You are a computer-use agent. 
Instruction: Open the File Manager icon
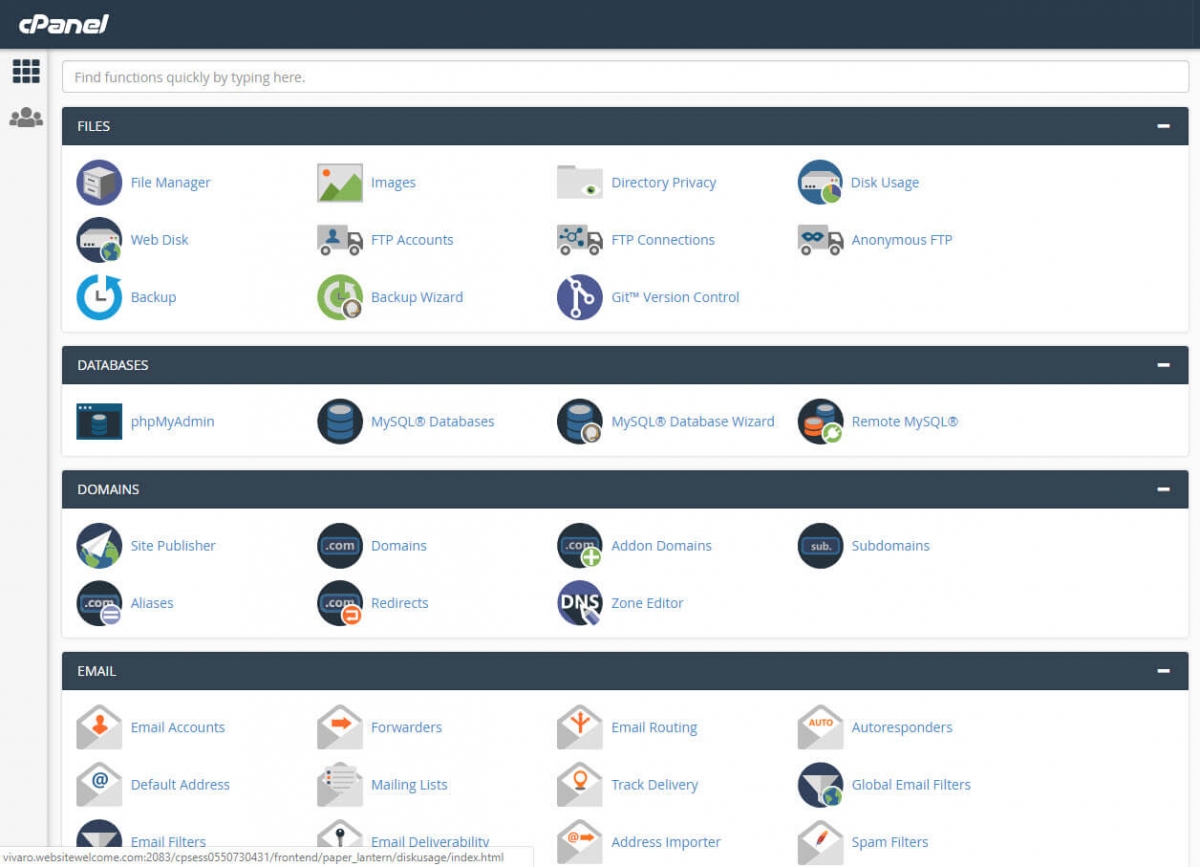click(99, 183)
